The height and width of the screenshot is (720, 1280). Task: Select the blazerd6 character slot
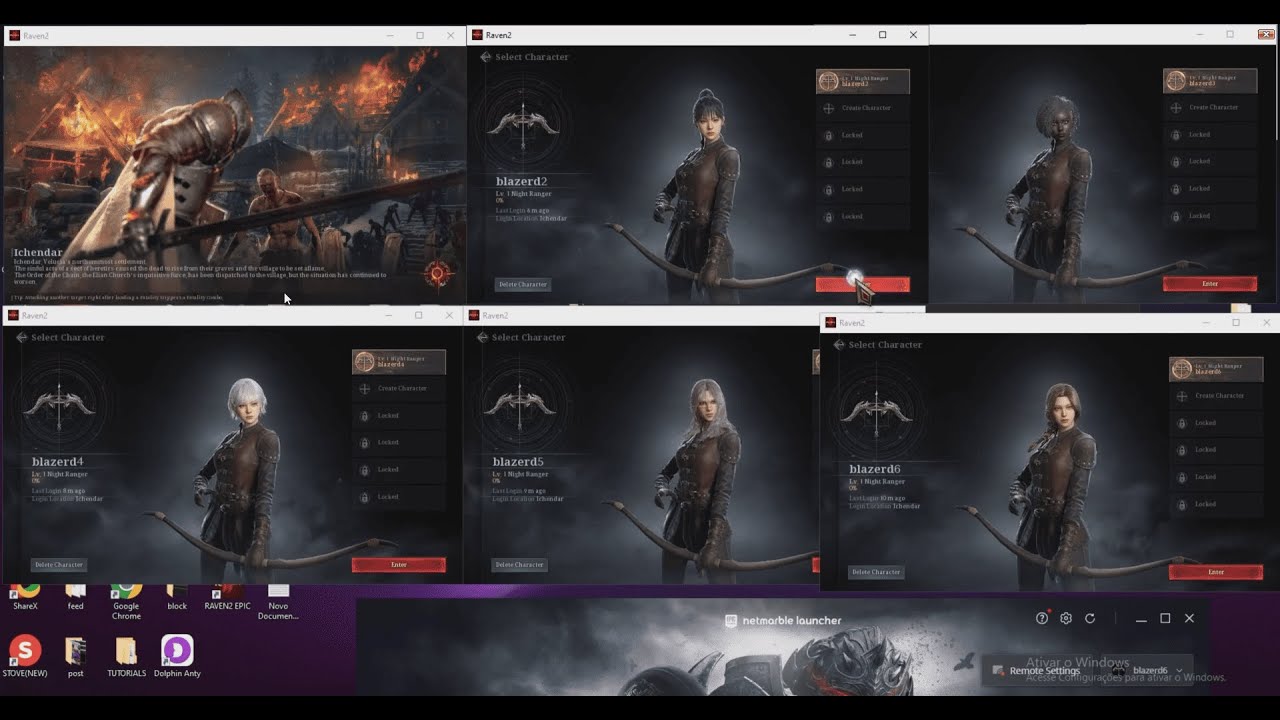[x=1216, y=368]
